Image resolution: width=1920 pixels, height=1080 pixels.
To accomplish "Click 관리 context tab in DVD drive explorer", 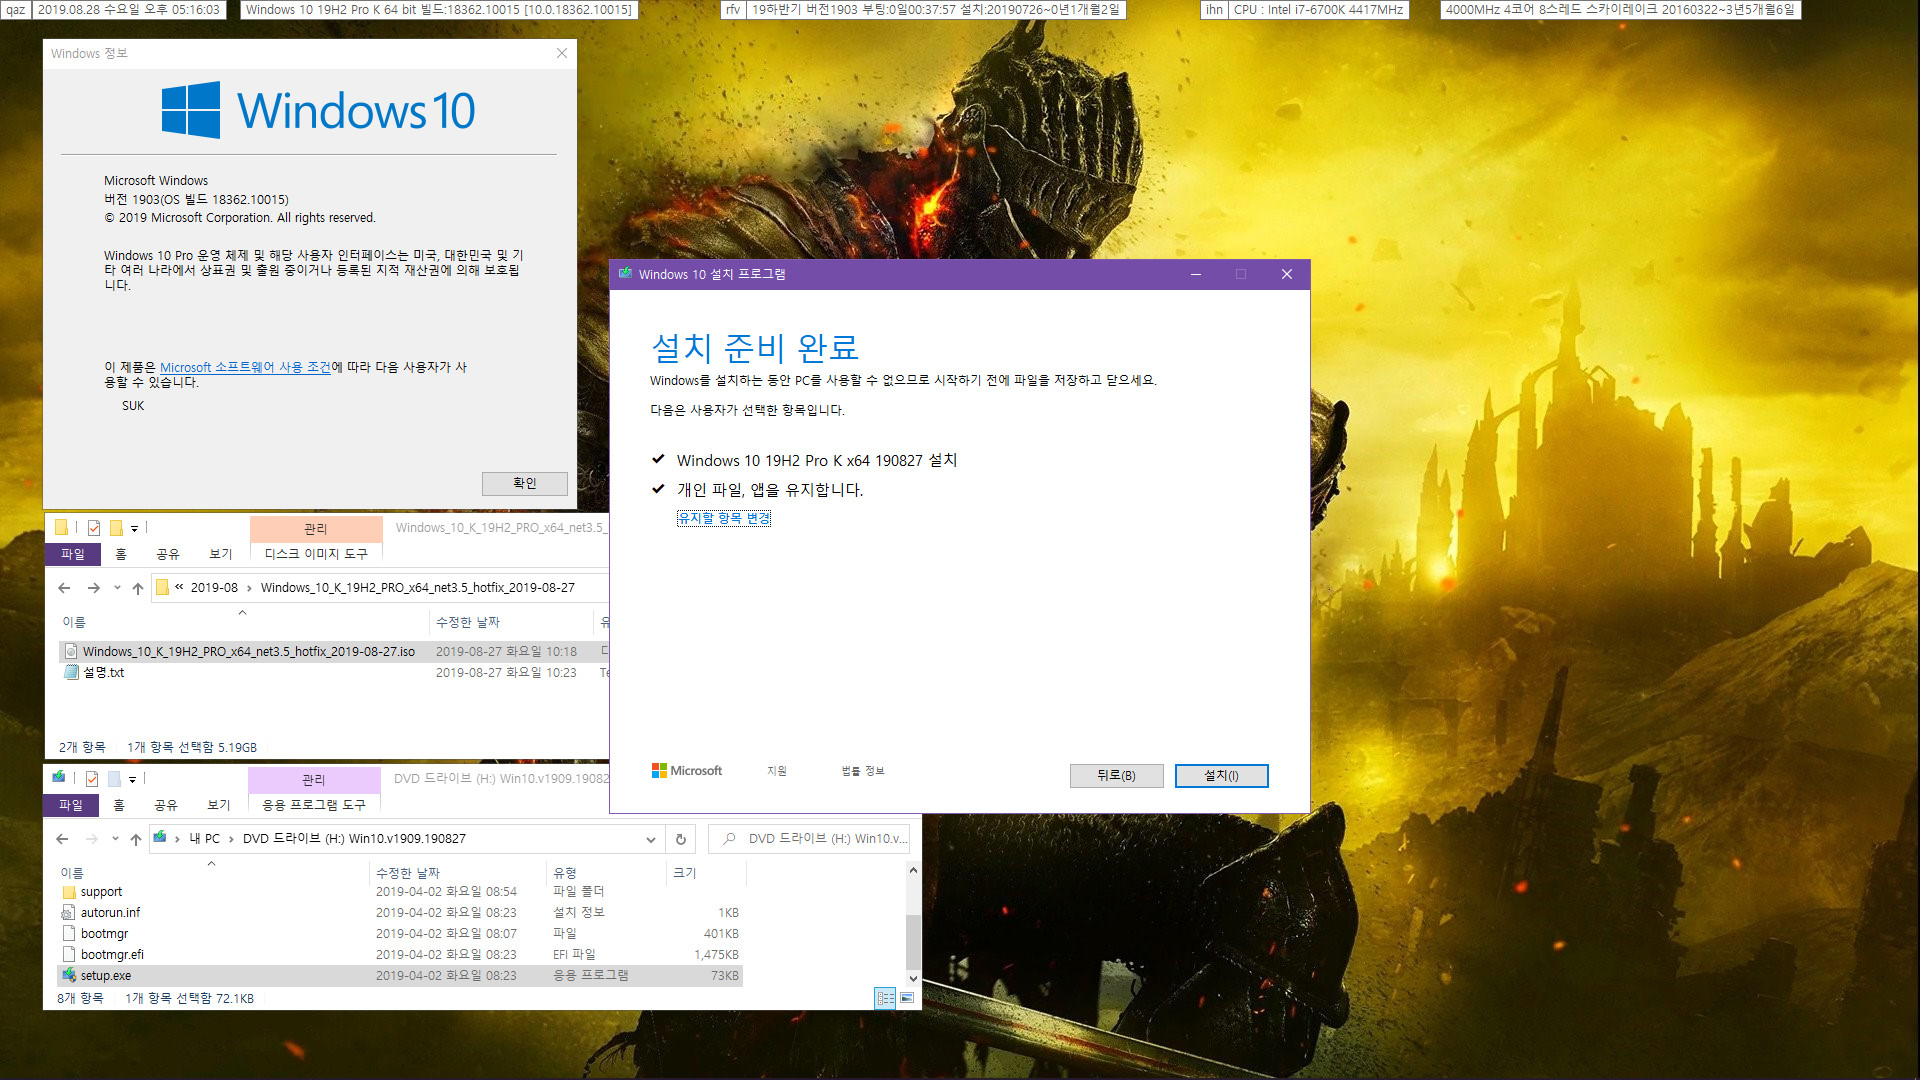I will coord(314,779).
